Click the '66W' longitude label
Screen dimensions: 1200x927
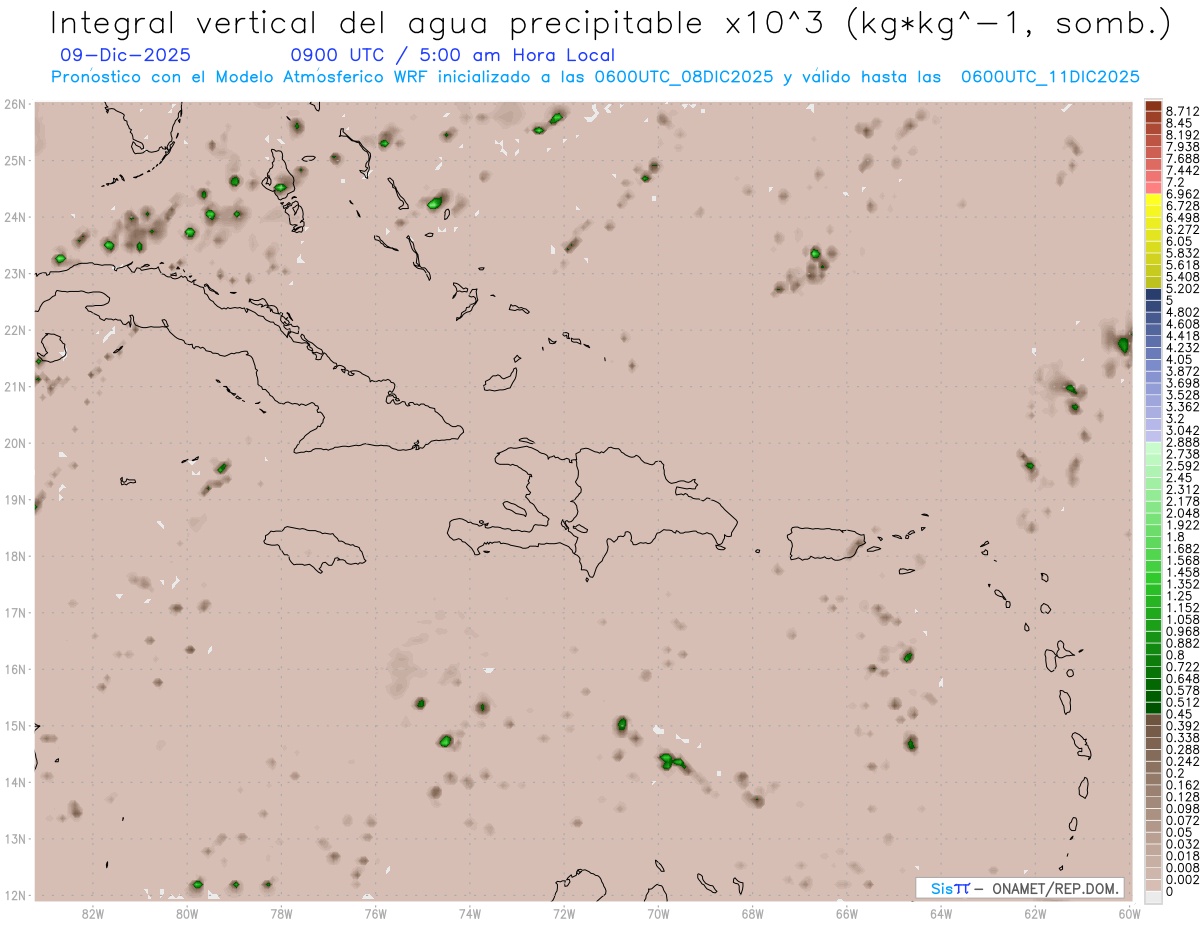(847, 912)
